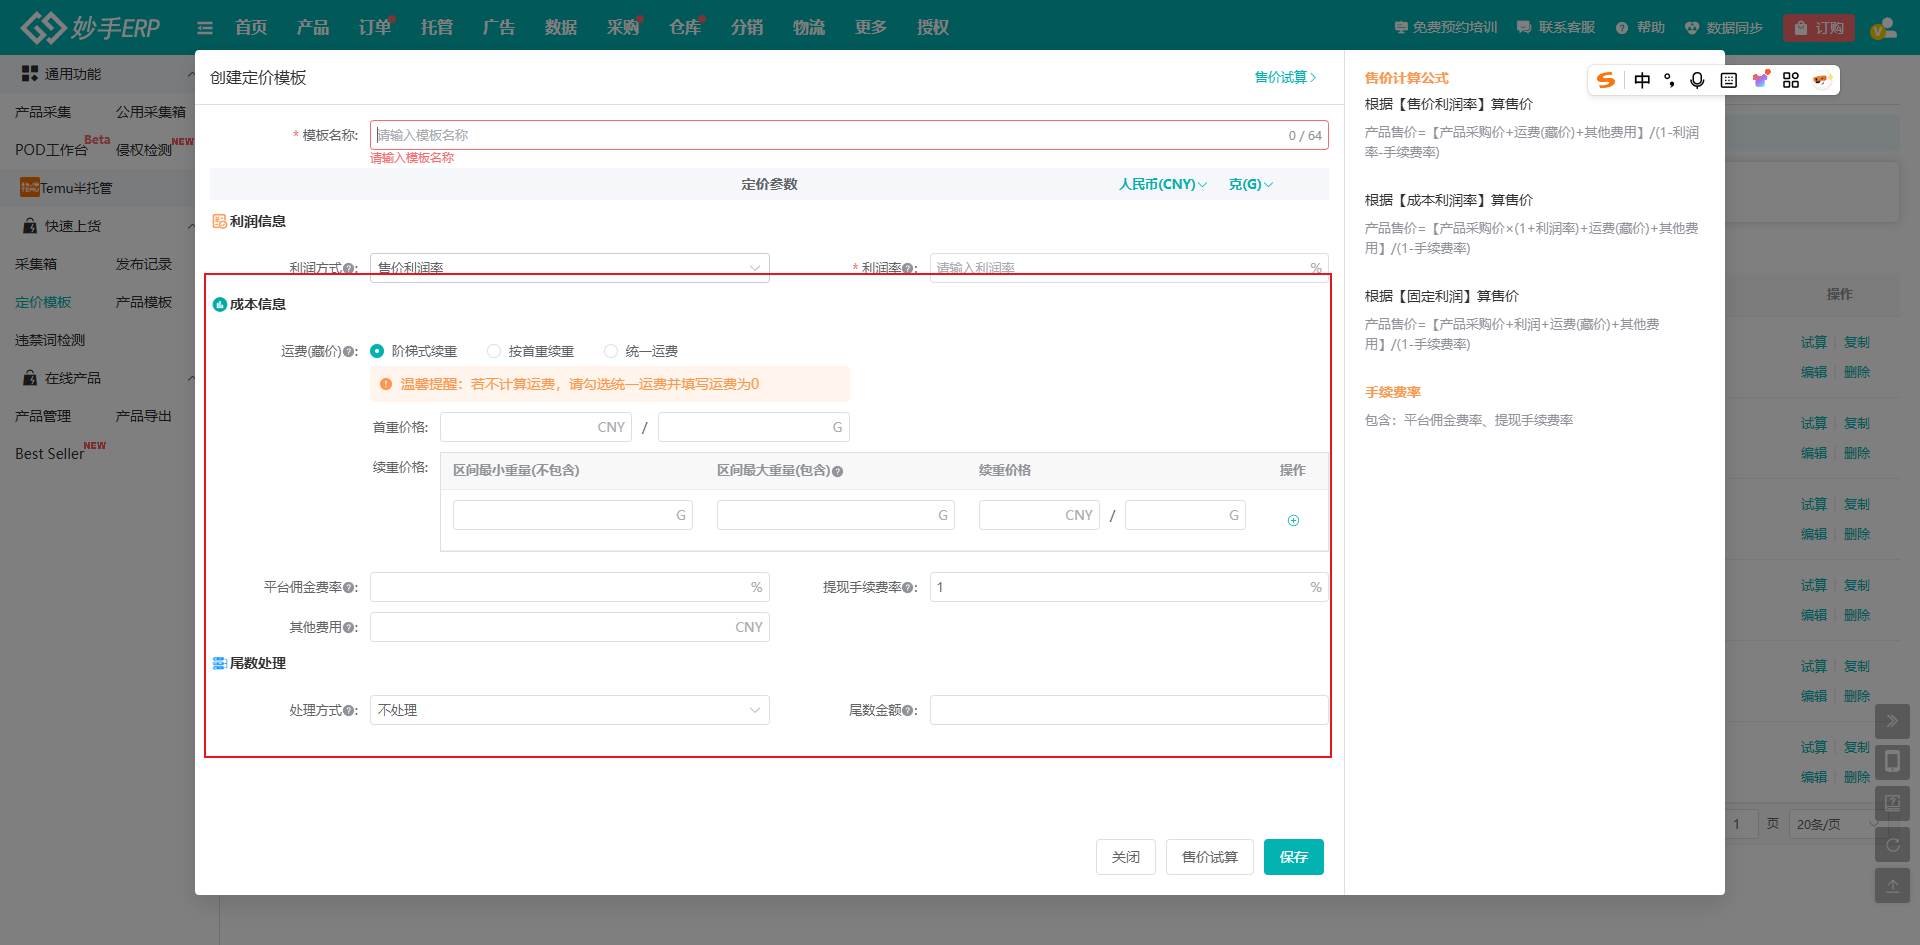The width and height of the screenshot is (1920, 945).
Task: Select the 统一运费 radio option
Action: pos(611,351)
